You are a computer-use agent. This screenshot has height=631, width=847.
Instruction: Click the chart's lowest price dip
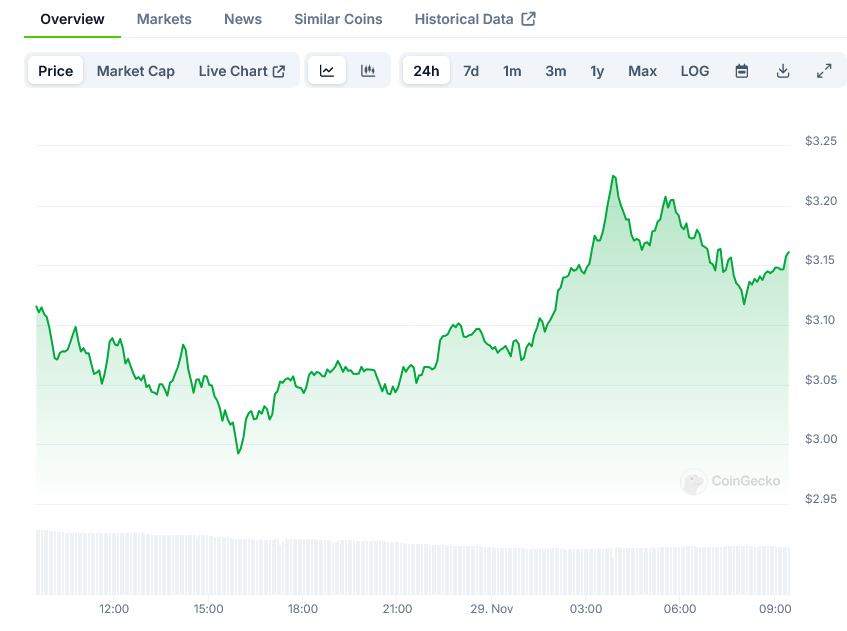point(238,453)
